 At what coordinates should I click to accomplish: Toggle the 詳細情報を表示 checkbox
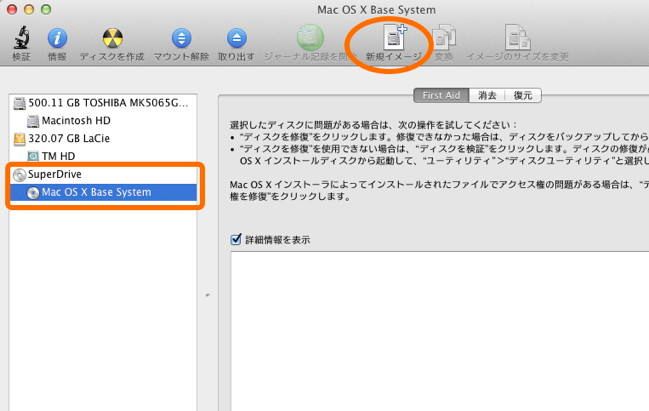click(x=236, y=239)
